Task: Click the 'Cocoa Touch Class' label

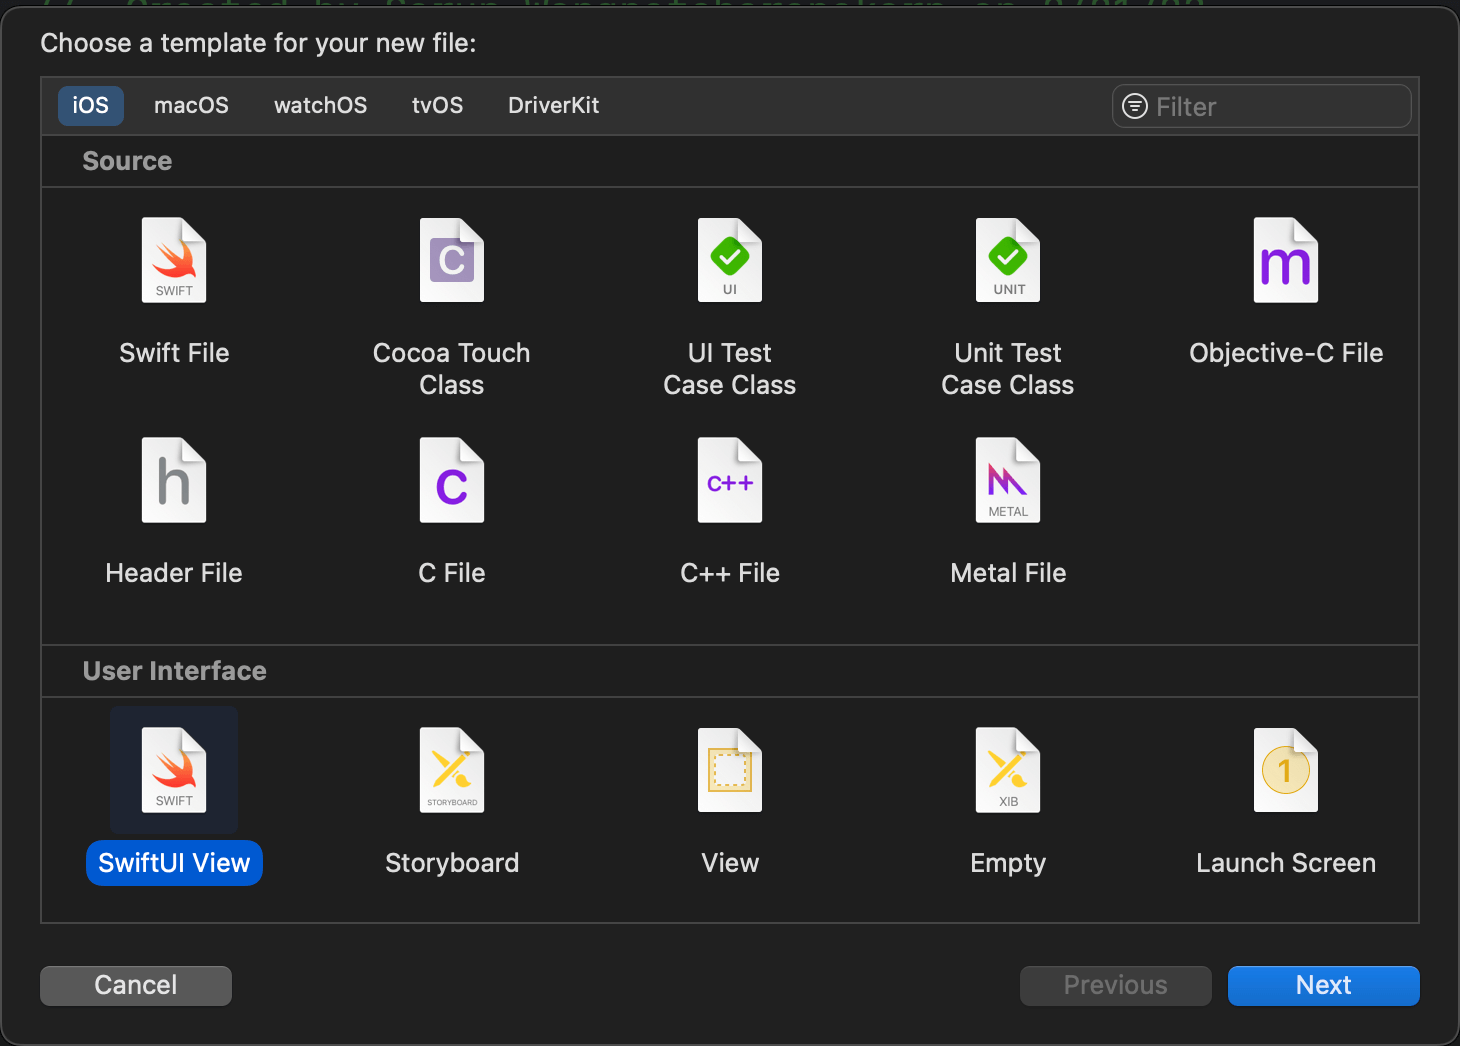Action: coord(452,369)
